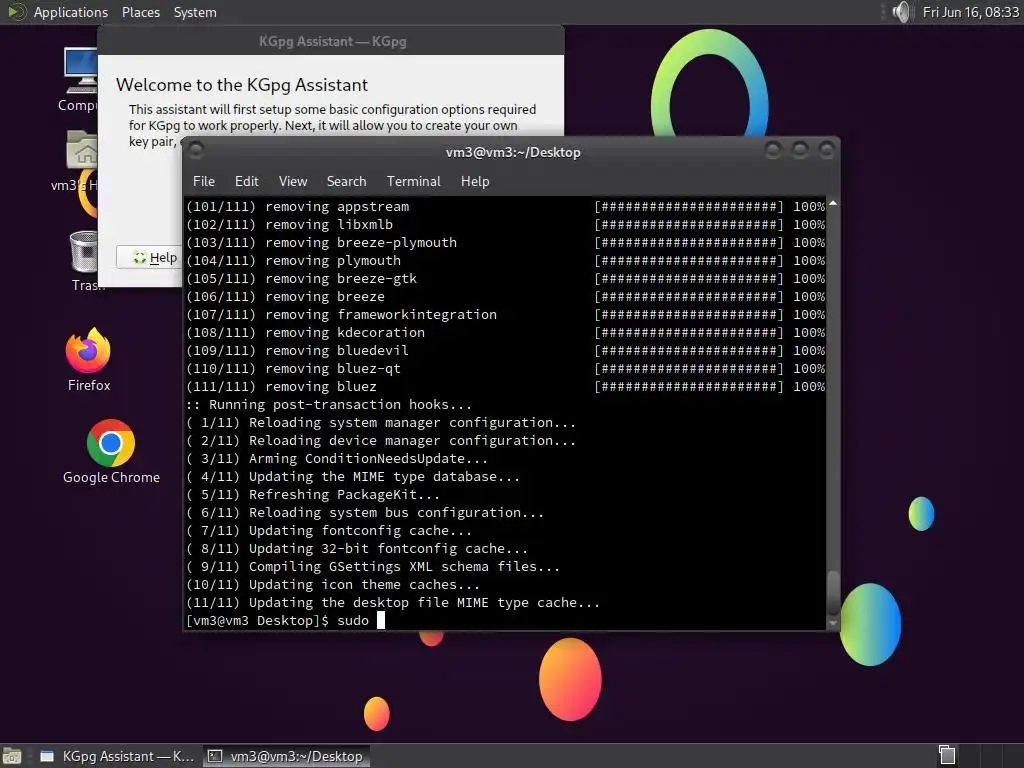This screenshot has height=768, width=1024.
Task: Minimize the terminal window
Action: (x=773, y=151)
